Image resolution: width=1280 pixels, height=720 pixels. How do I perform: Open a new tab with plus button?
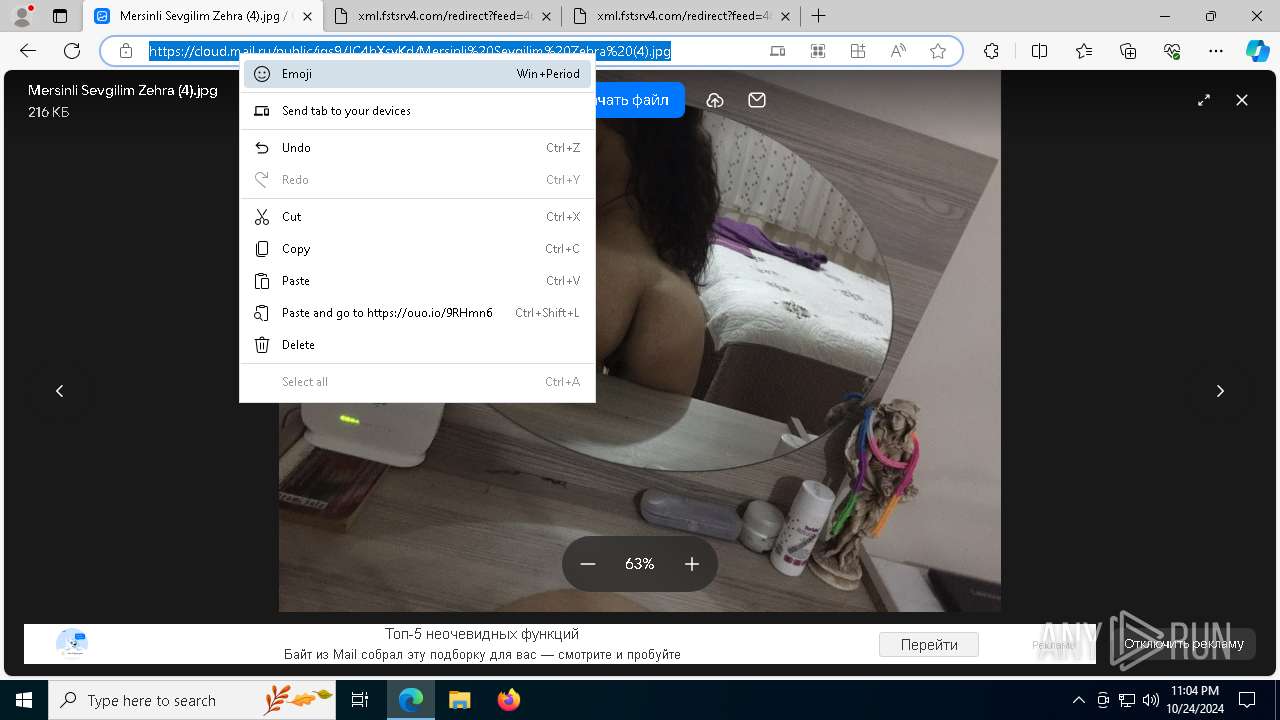pos(818,16)
